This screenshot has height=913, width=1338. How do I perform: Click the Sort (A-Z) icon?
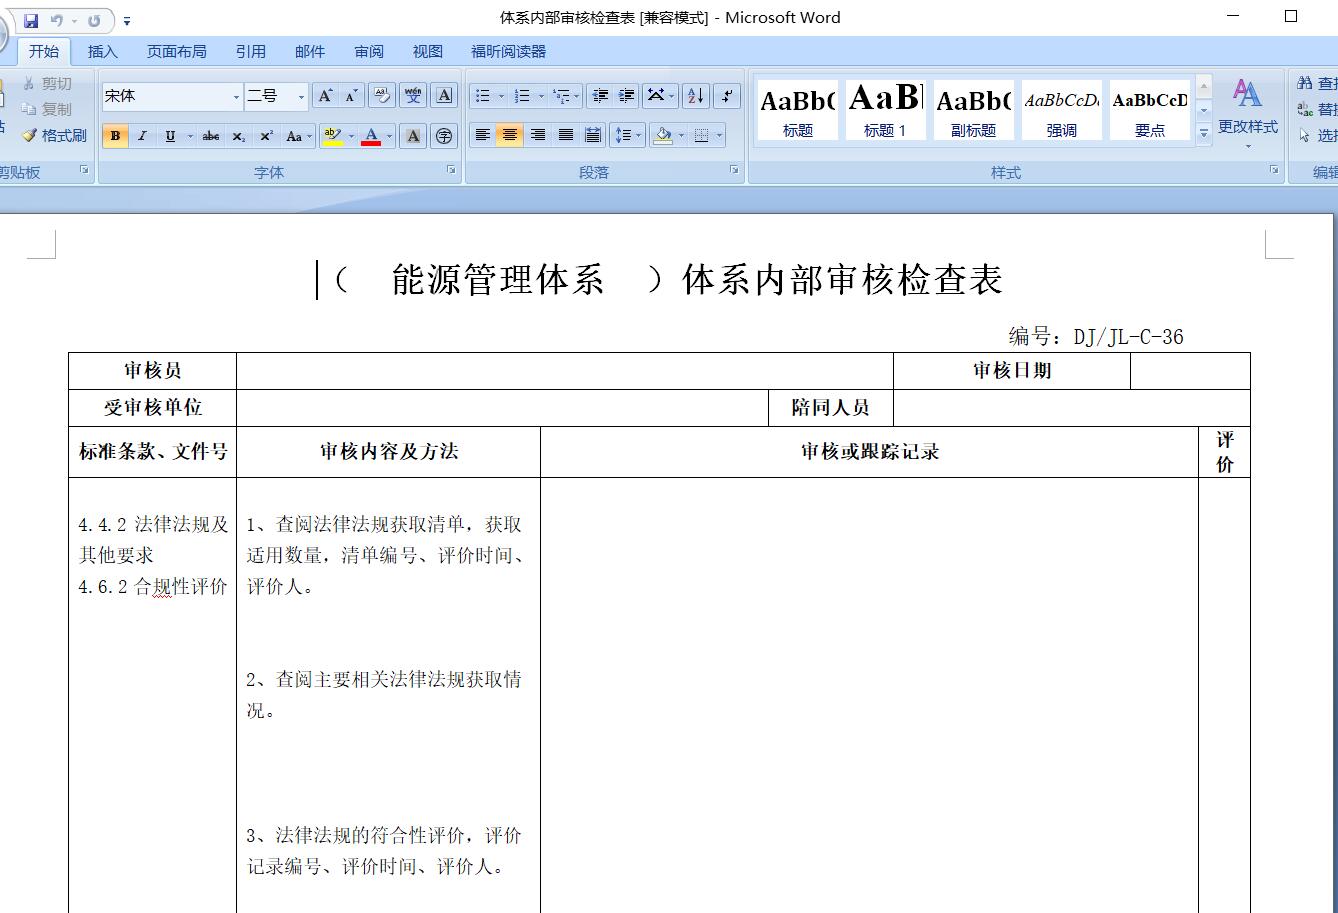tap(696, 96)
